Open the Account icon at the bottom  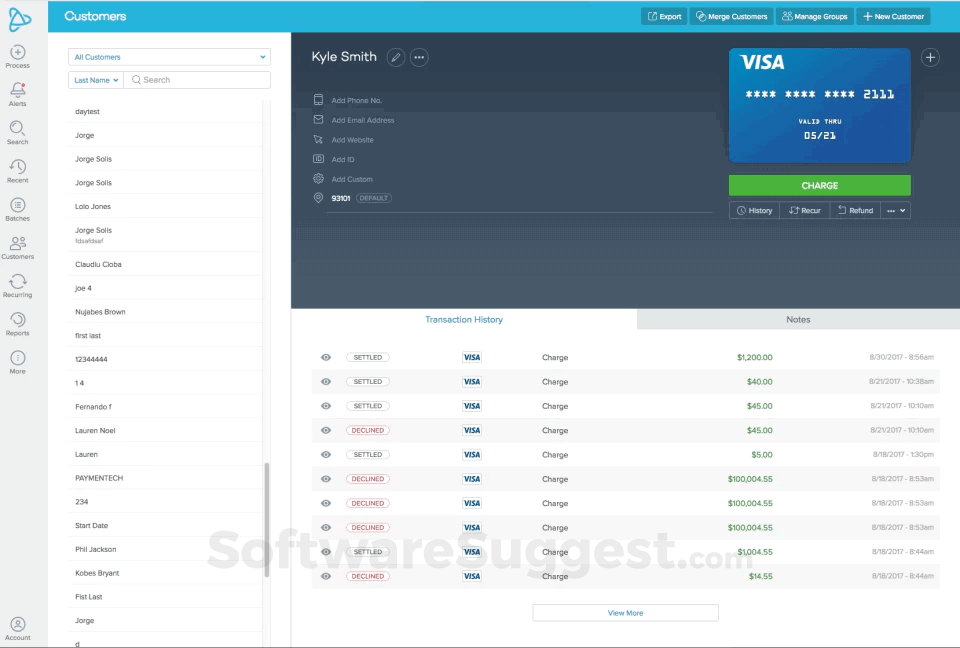coord(18,624)
